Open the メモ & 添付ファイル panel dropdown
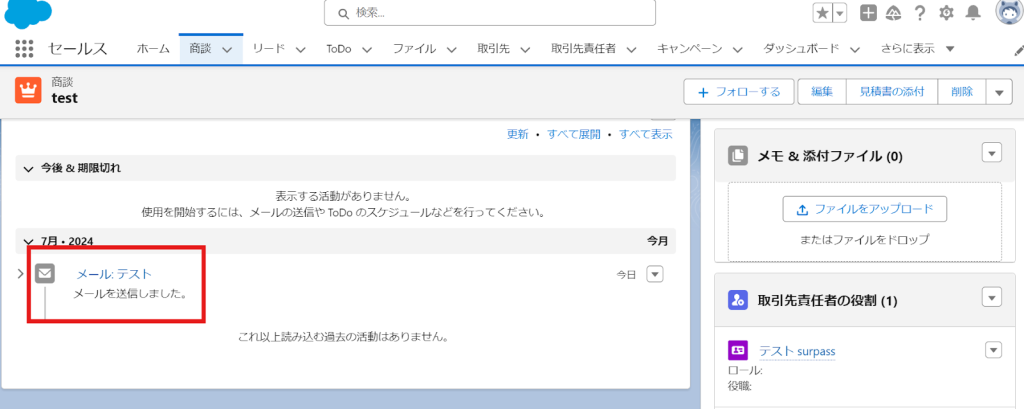 [x=991, y=153]
